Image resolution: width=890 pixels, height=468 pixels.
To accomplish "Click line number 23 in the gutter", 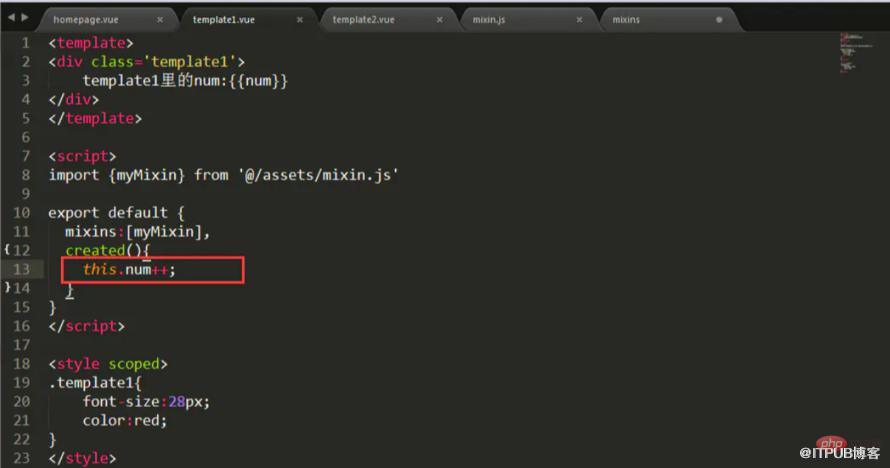I will coord(22,458).
